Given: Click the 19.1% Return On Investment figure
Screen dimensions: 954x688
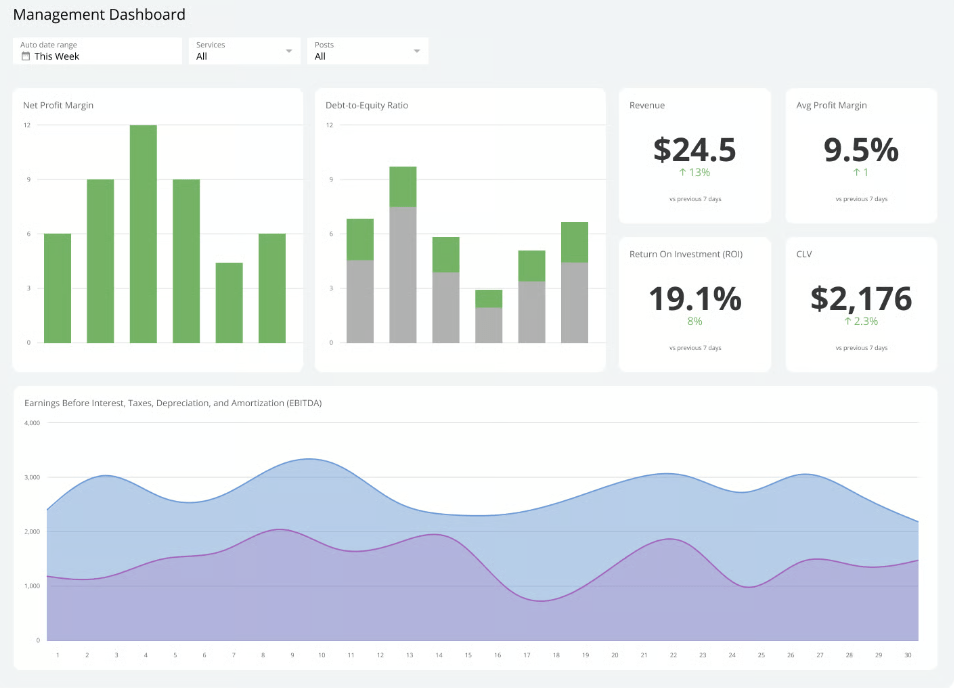Looking at the screenshot, I should point(694,298).
